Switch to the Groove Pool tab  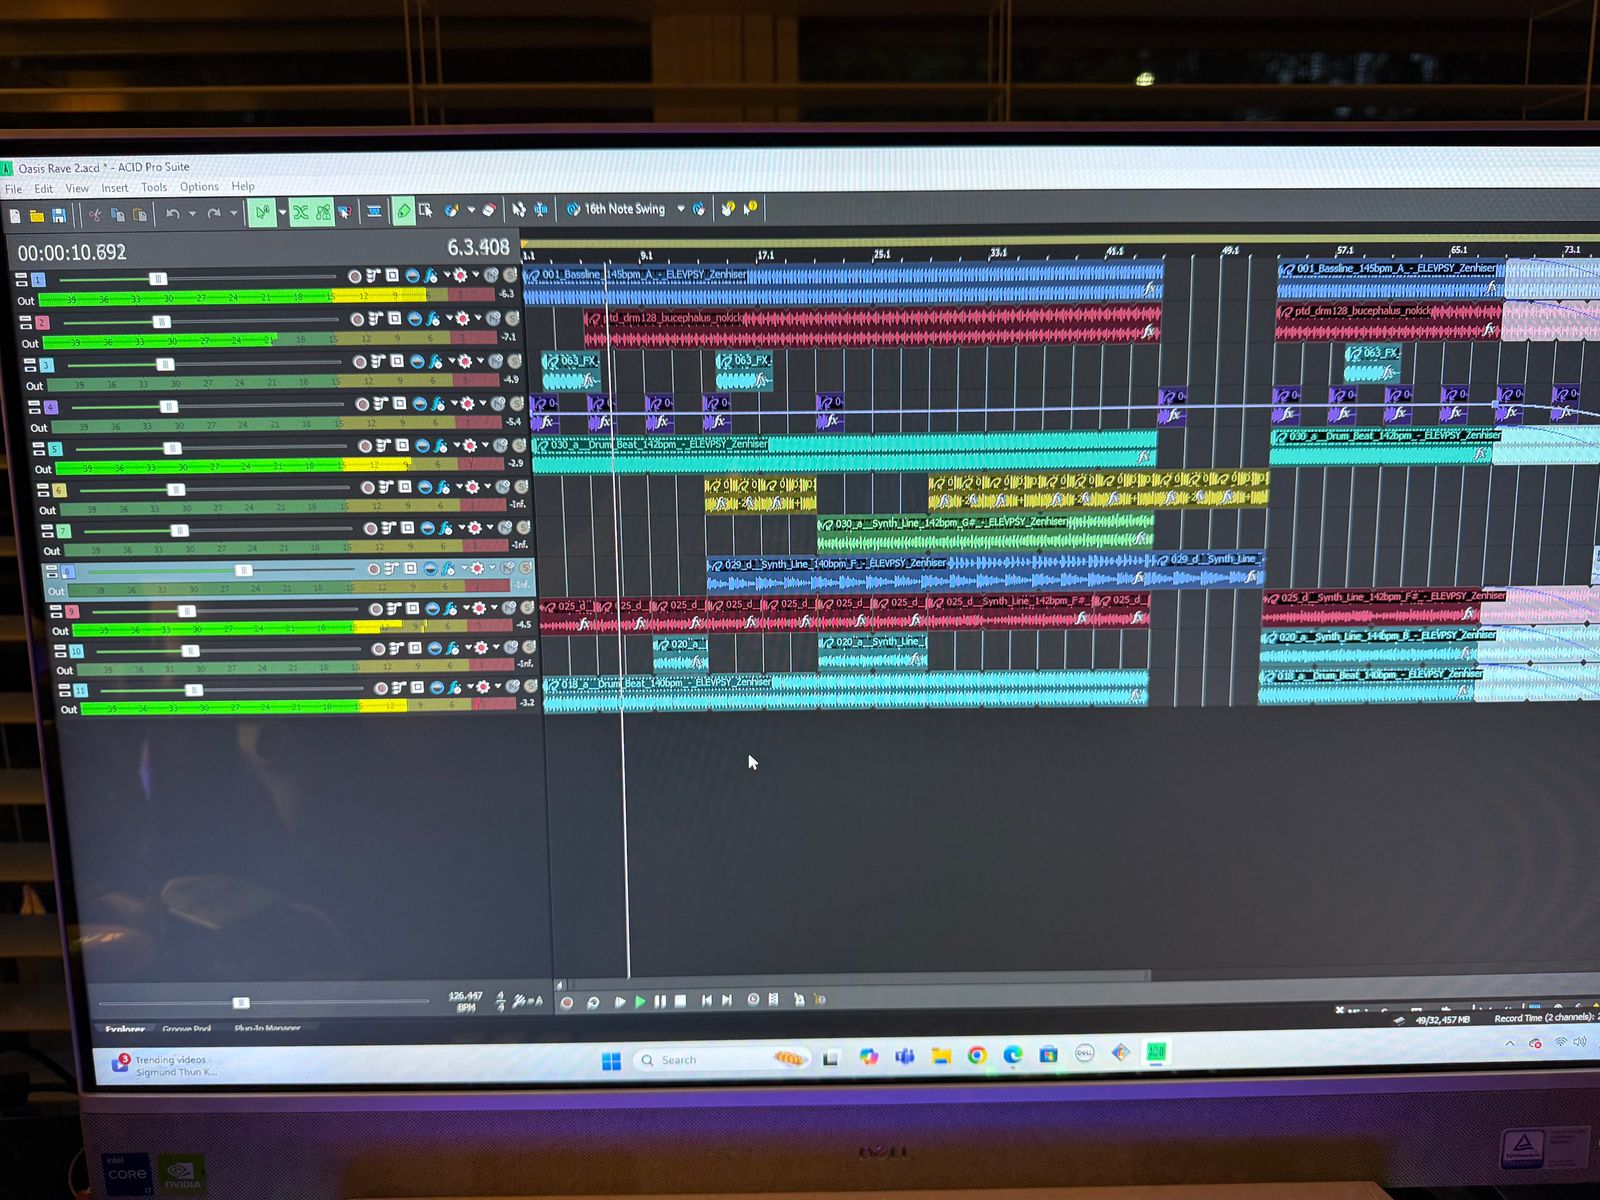[187, 1028]
